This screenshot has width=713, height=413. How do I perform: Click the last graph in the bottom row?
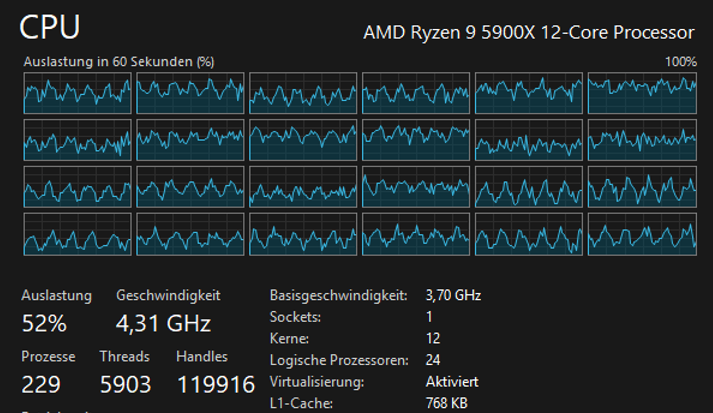point(642,234)
